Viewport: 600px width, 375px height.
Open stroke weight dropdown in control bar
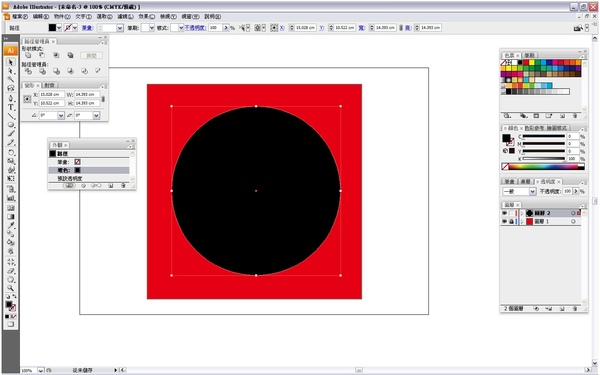(x=120, y=28)
